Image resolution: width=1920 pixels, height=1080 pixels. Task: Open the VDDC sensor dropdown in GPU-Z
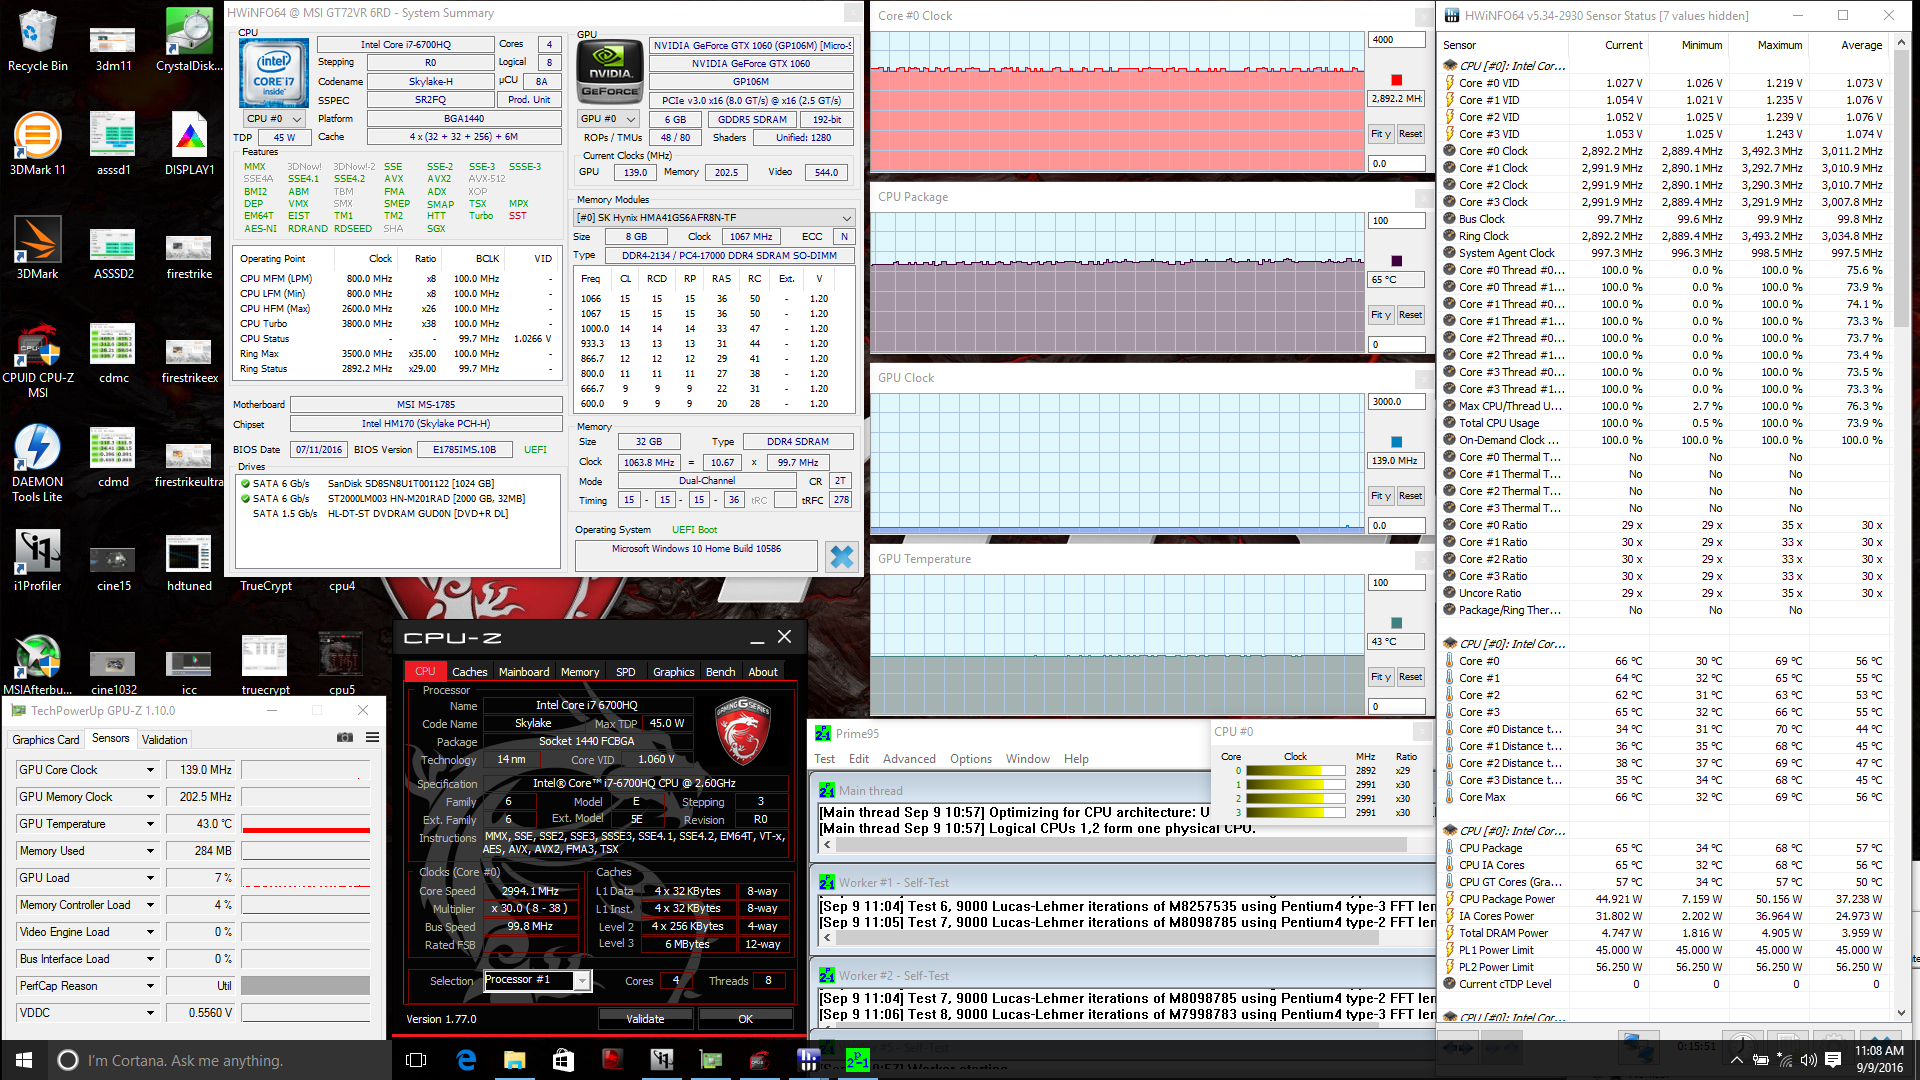click(150, 1013)
